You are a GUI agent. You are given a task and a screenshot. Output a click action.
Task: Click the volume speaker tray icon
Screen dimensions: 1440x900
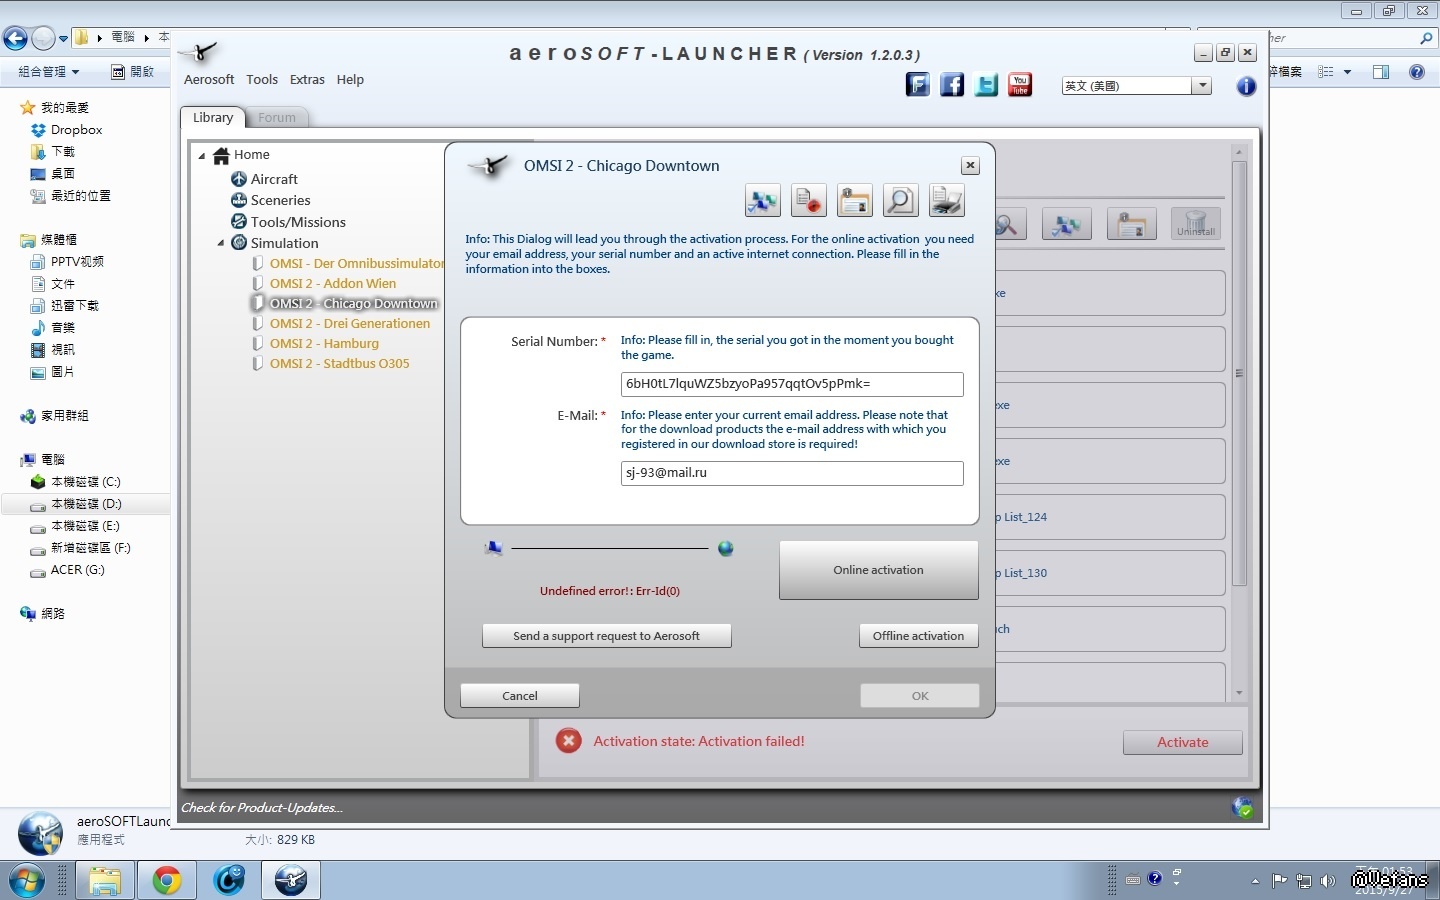(1328, 881)
